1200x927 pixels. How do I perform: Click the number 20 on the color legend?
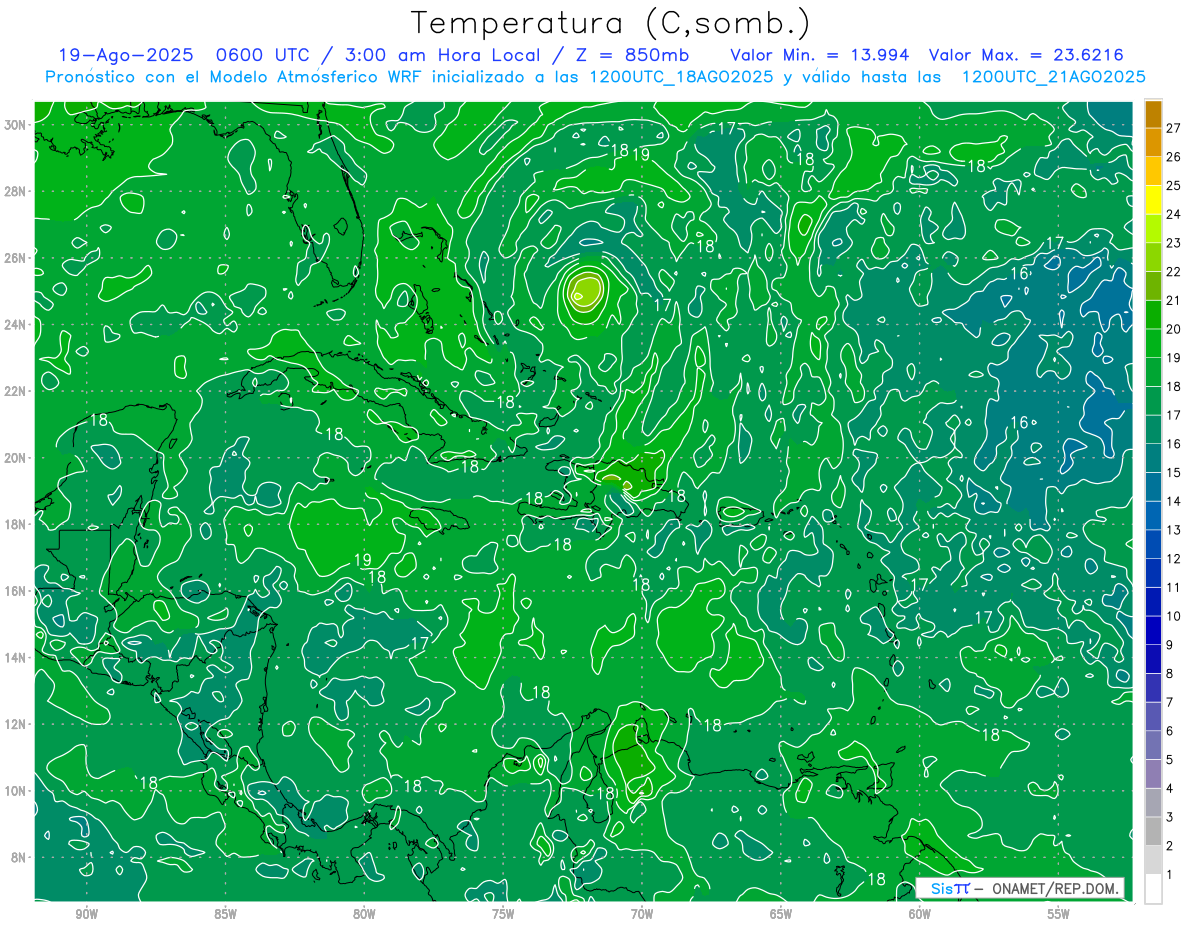1173,329
